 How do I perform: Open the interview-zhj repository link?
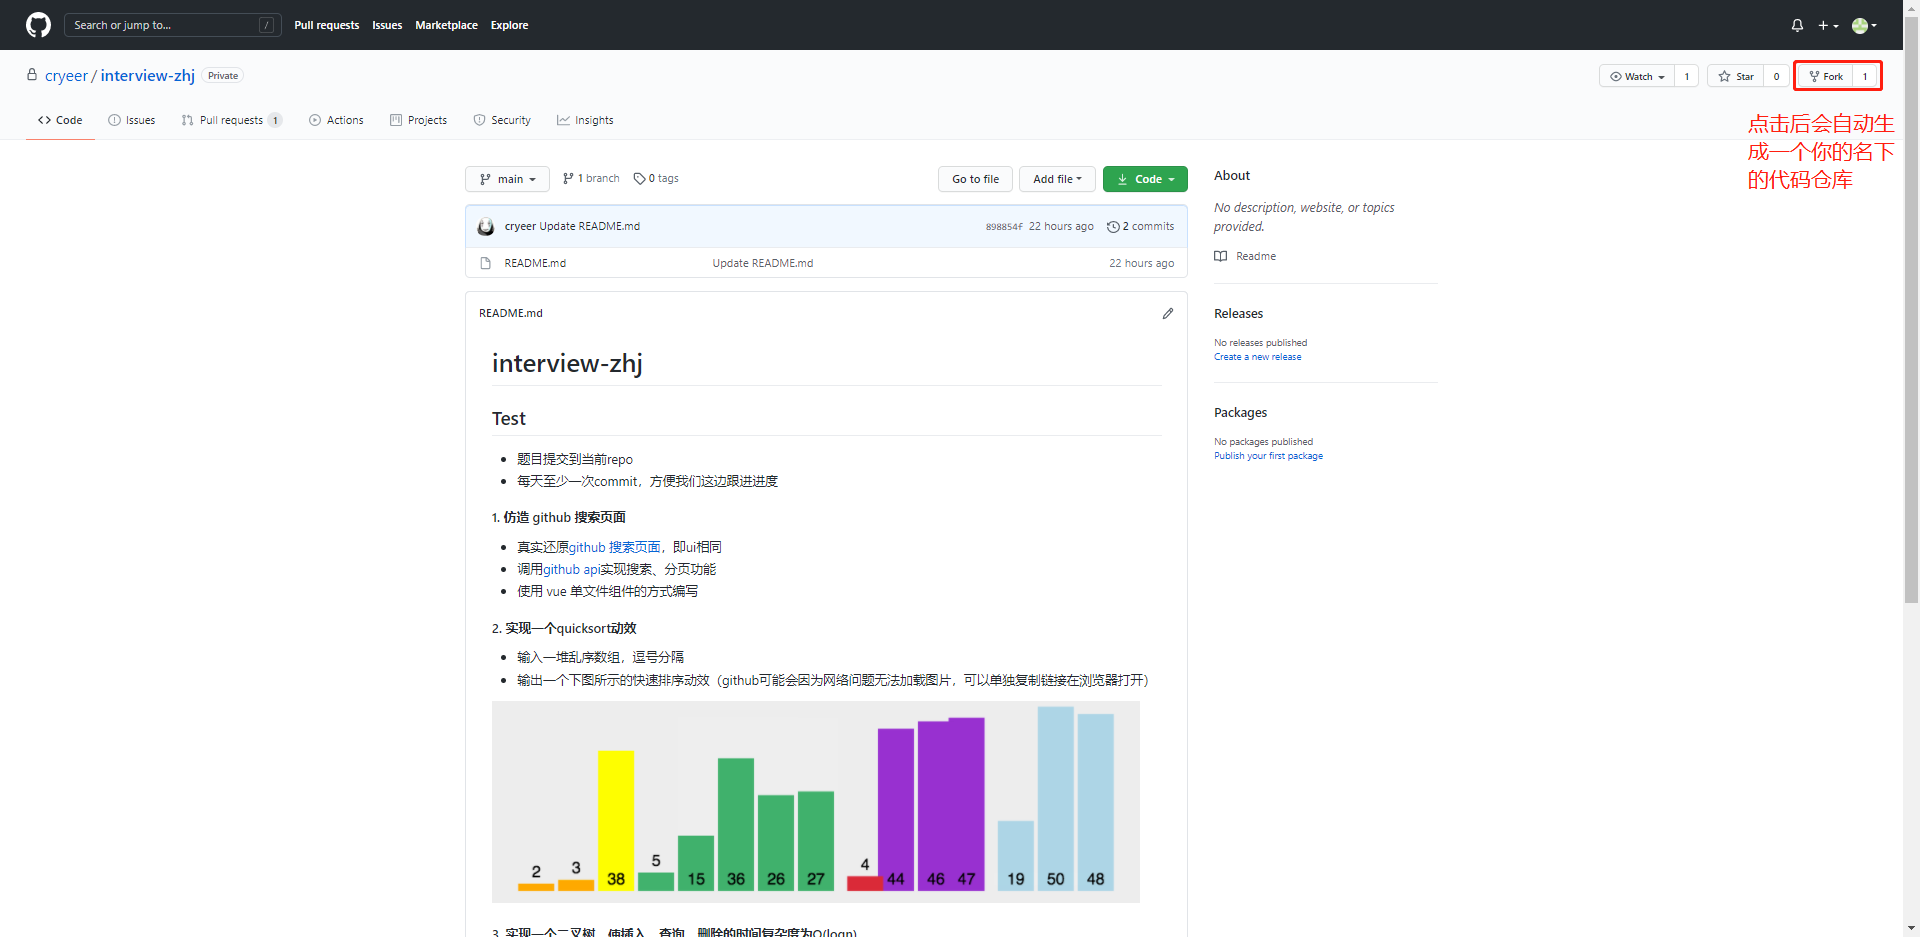coord(148,76)
